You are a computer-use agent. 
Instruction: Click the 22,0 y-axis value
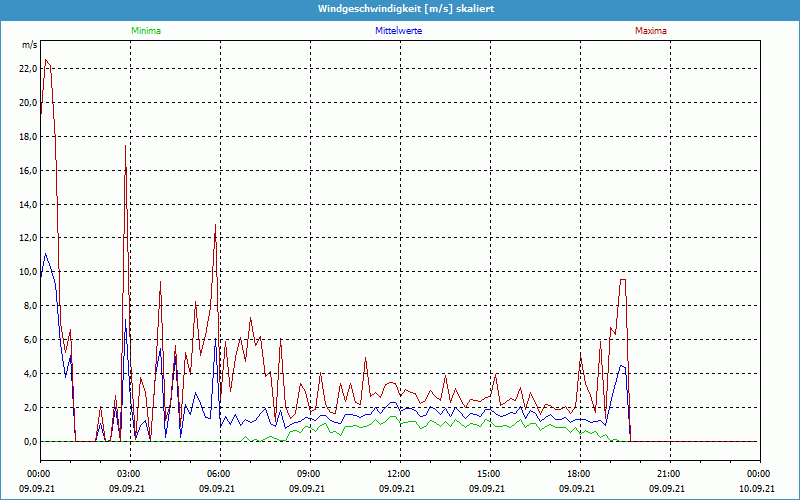pos(28,68)
